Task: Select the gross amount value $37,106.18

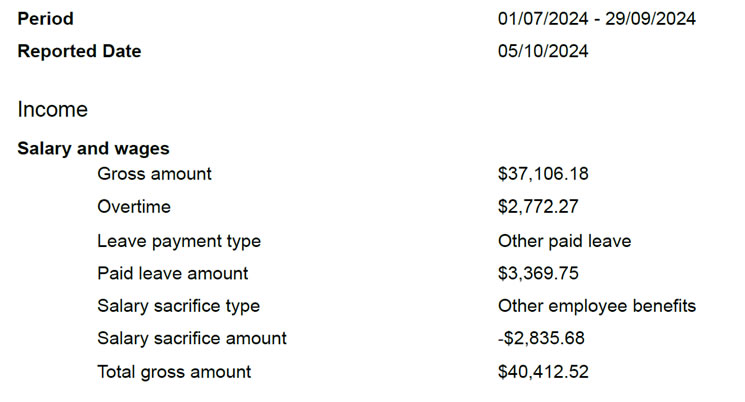Action: click(543, 174)
